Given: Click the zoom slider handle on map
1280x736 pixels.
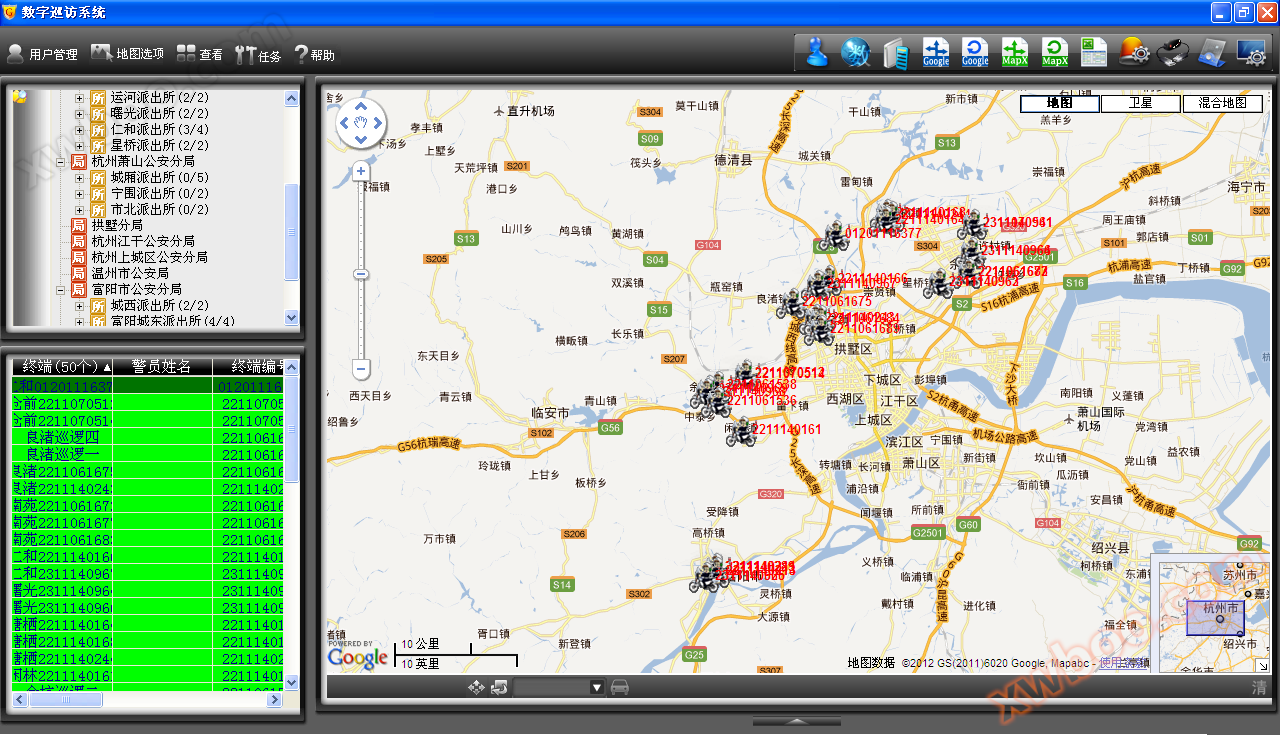Looking at the screenshot, I should tap(361, 274).
